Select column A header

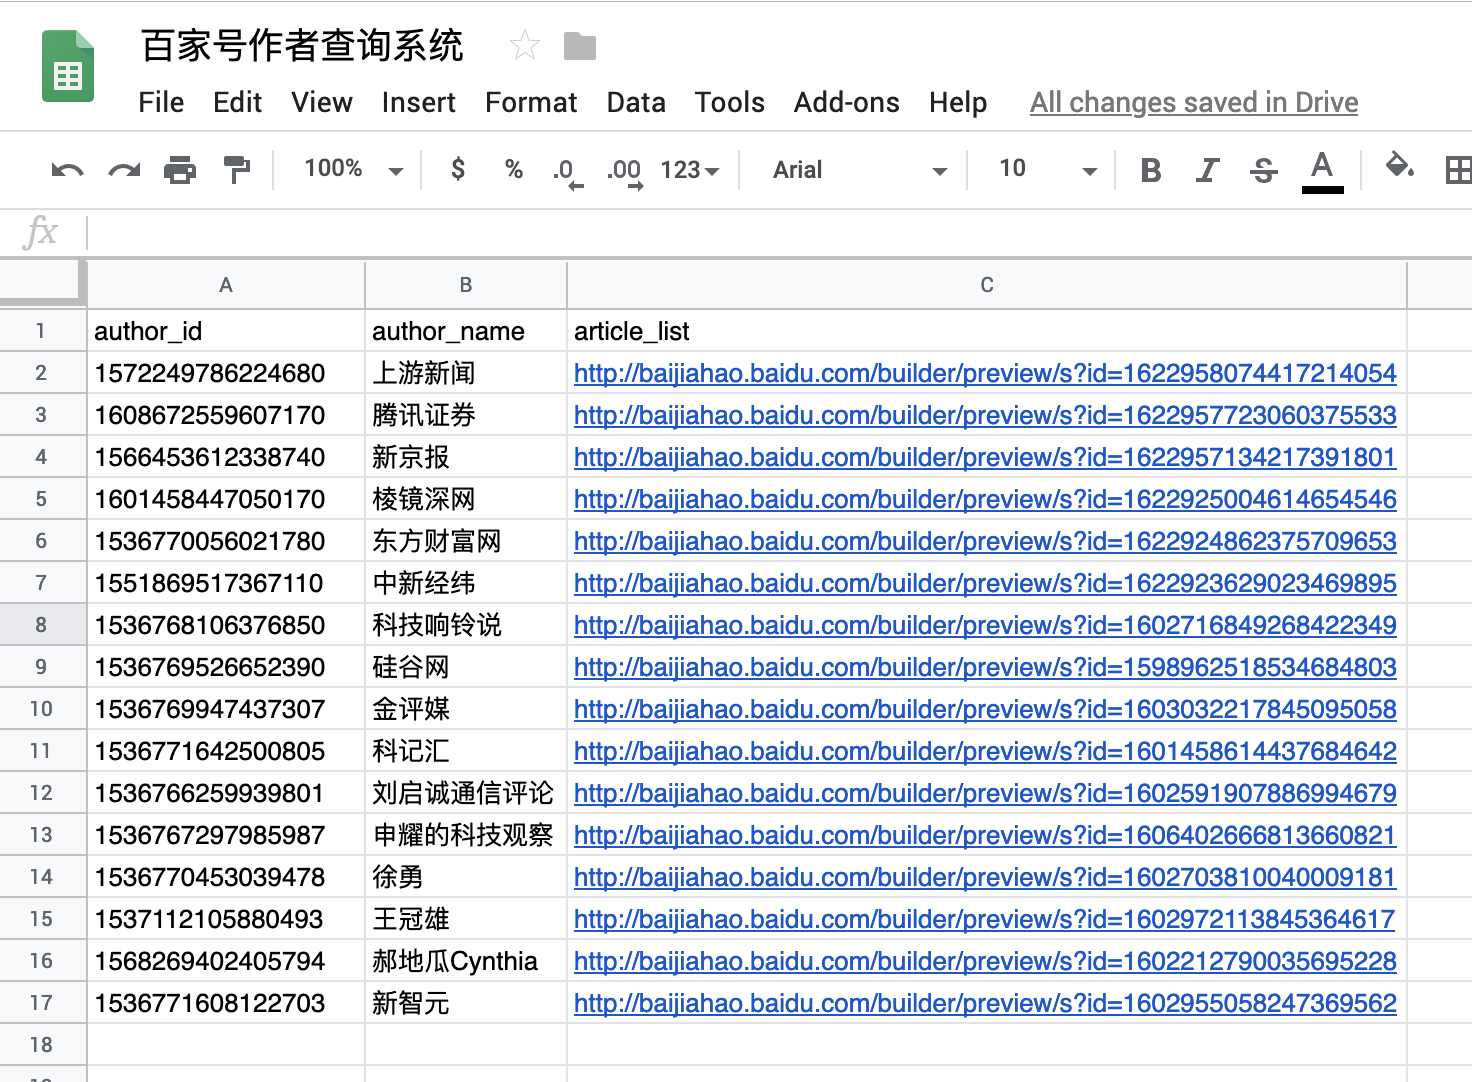click(x=226, y=285)
